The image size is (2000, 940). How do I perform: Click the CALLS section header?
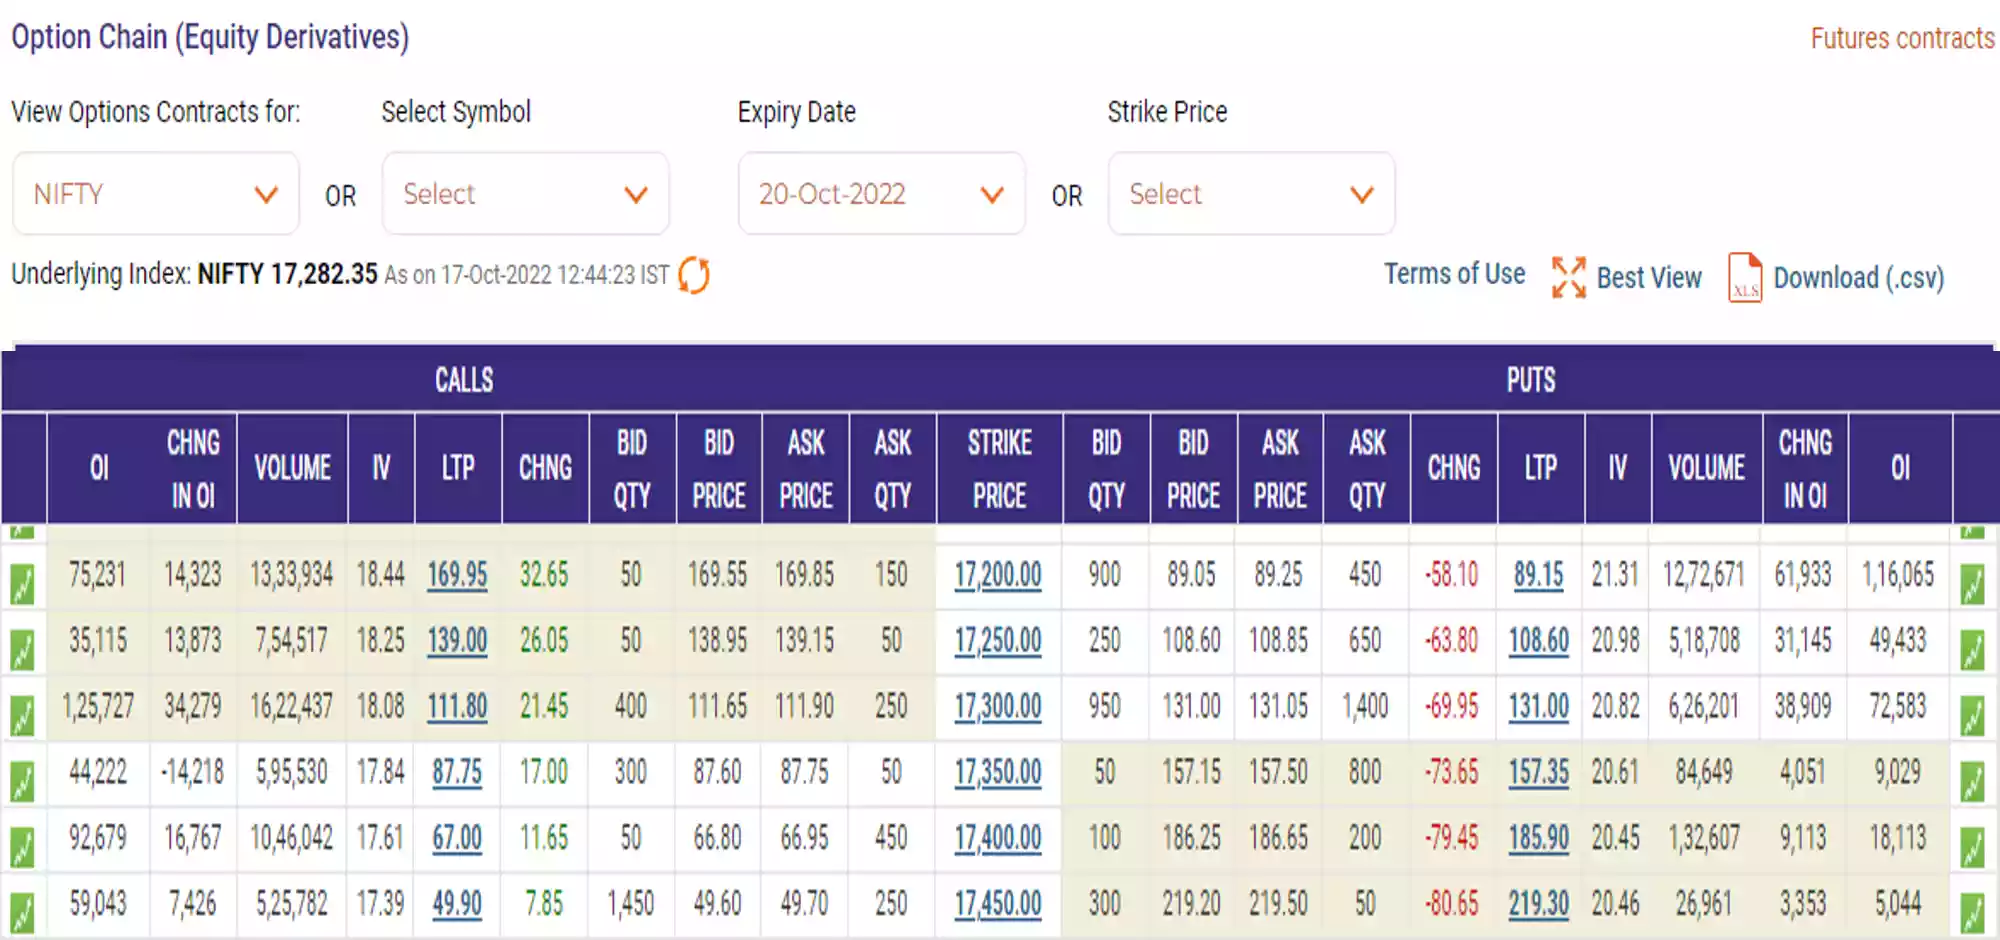tap(464, 380)
